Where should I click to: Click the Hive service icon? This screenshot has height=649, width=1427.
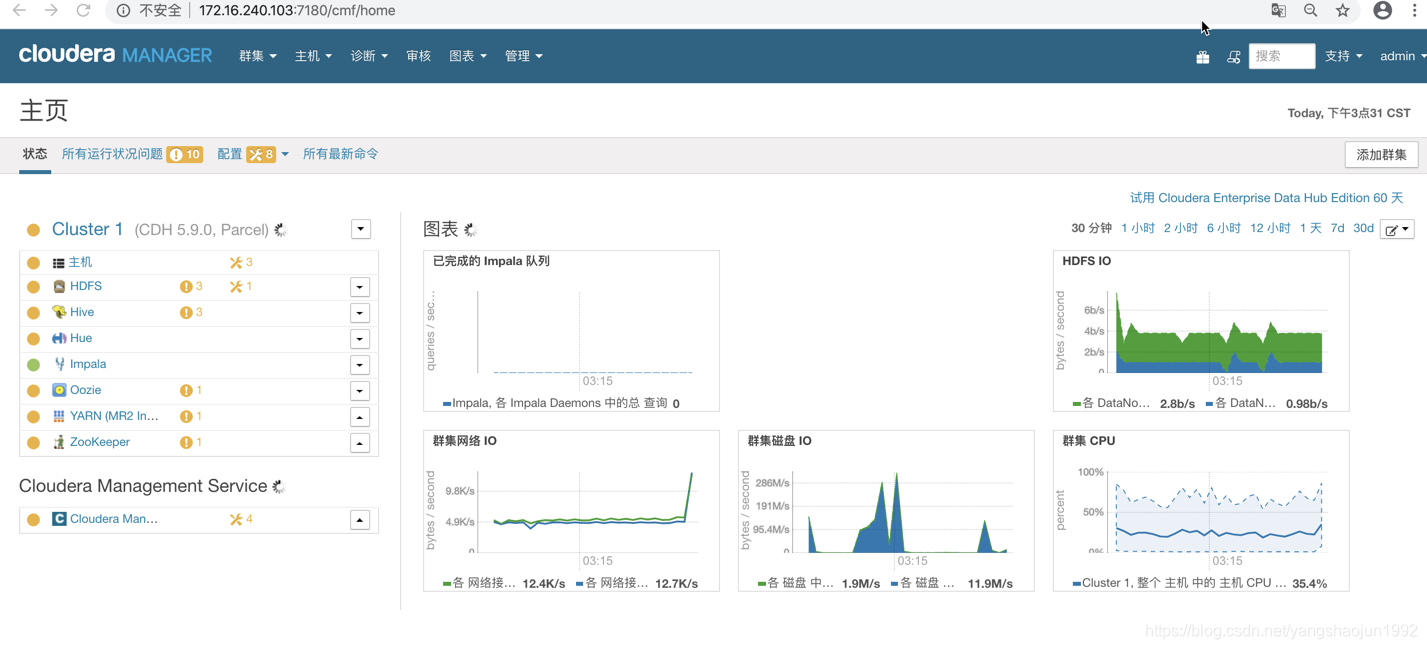pyautogui.click(x=59, y=312)
